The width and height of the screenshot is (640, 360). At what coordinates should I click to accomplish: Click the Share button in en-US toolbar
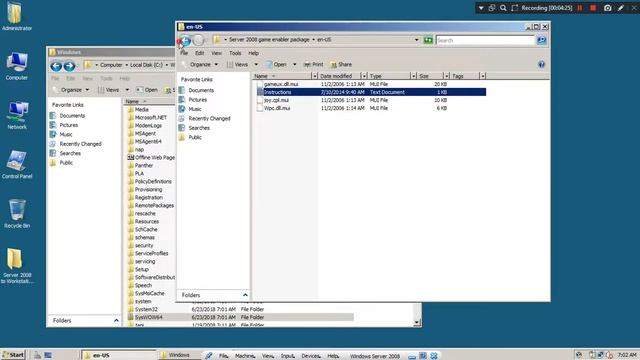point(341,64)
